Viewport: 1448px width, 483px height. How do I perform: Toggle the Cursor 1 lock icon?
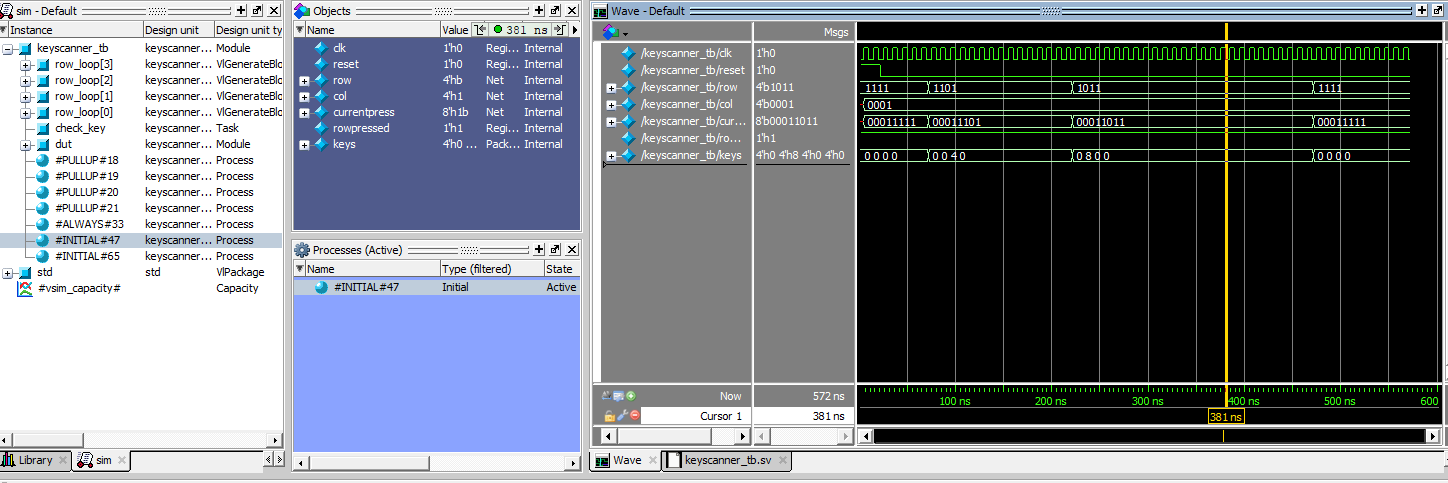click(x=608, y=416)
